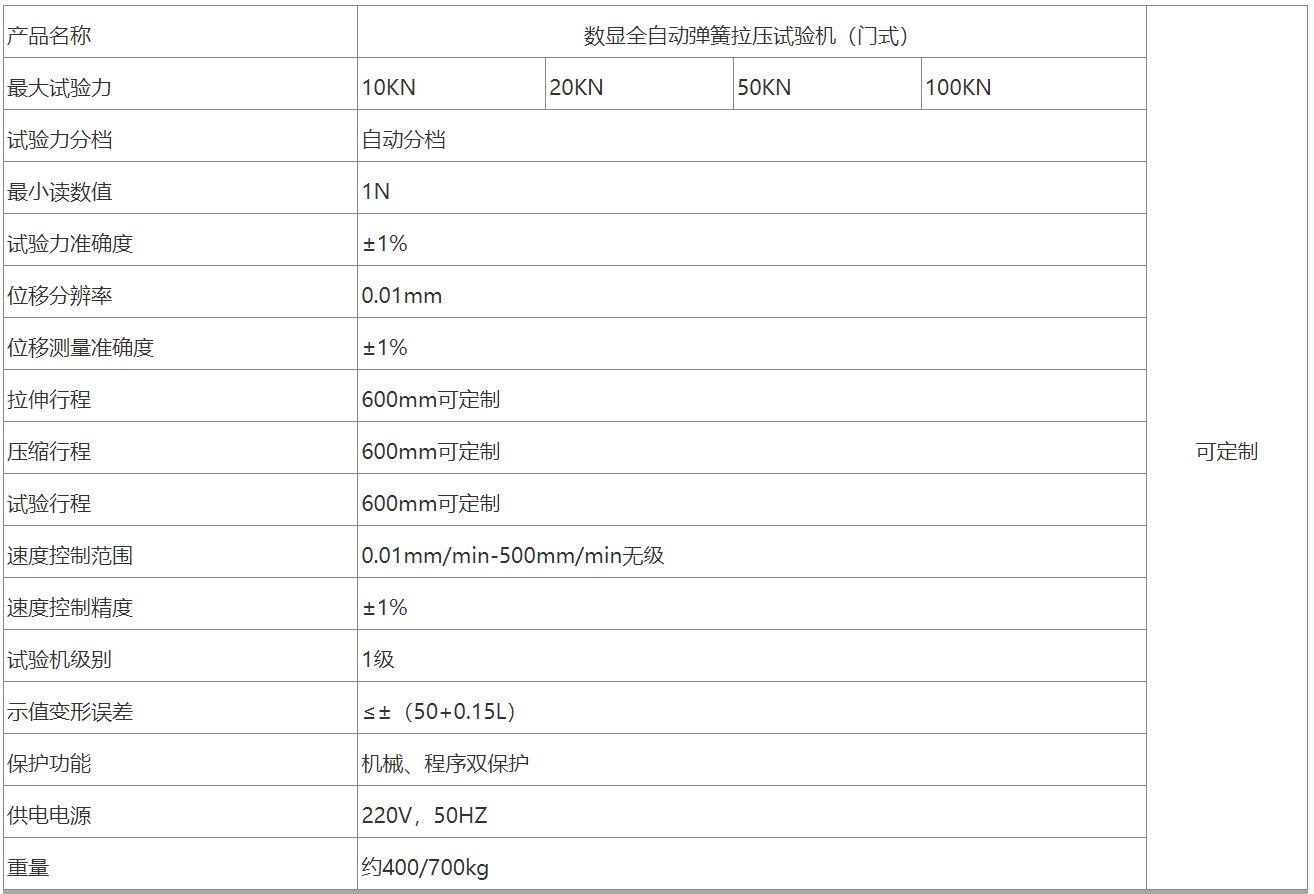Click the 0.01mm displacement resolution value
This screenshot has width=1314, height=894.
[x=402, y=296]
